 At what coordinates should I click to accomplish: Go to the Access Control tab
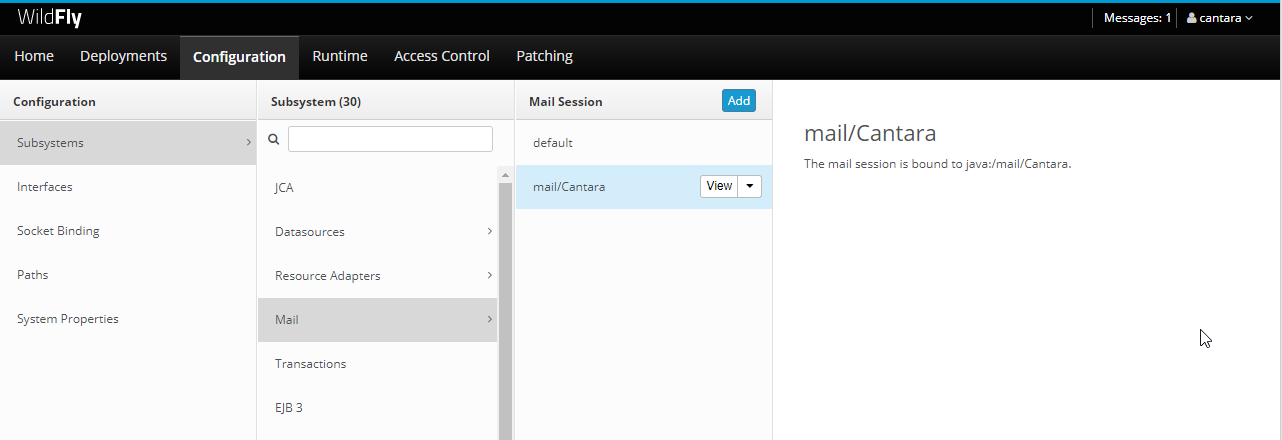[x=442, y=56]
